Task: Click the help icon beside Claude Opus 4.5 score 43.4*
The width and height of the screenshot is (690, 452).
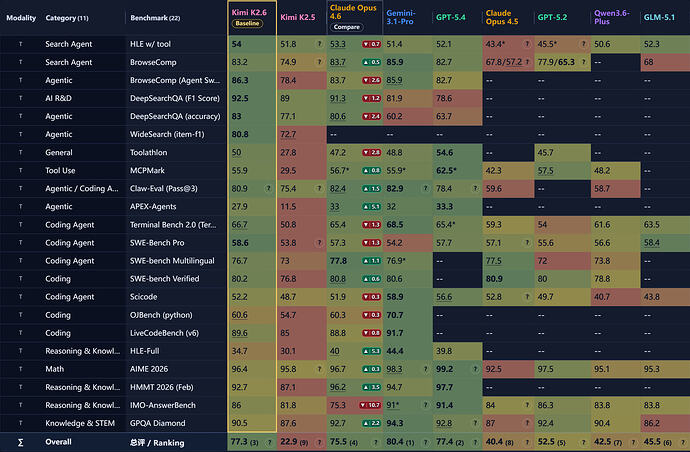Action: tap(527, 44)
